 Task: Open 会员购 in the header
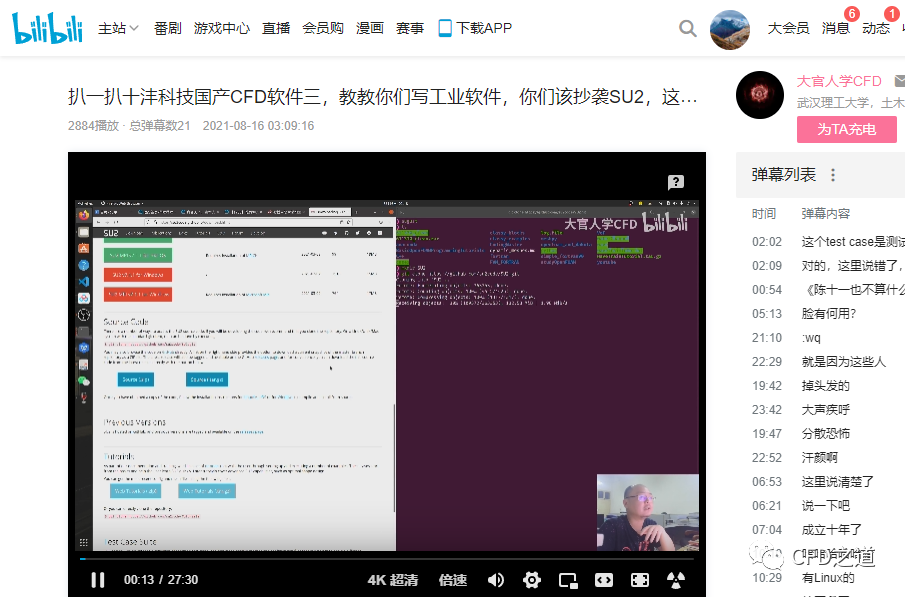[x=323, y=28]
